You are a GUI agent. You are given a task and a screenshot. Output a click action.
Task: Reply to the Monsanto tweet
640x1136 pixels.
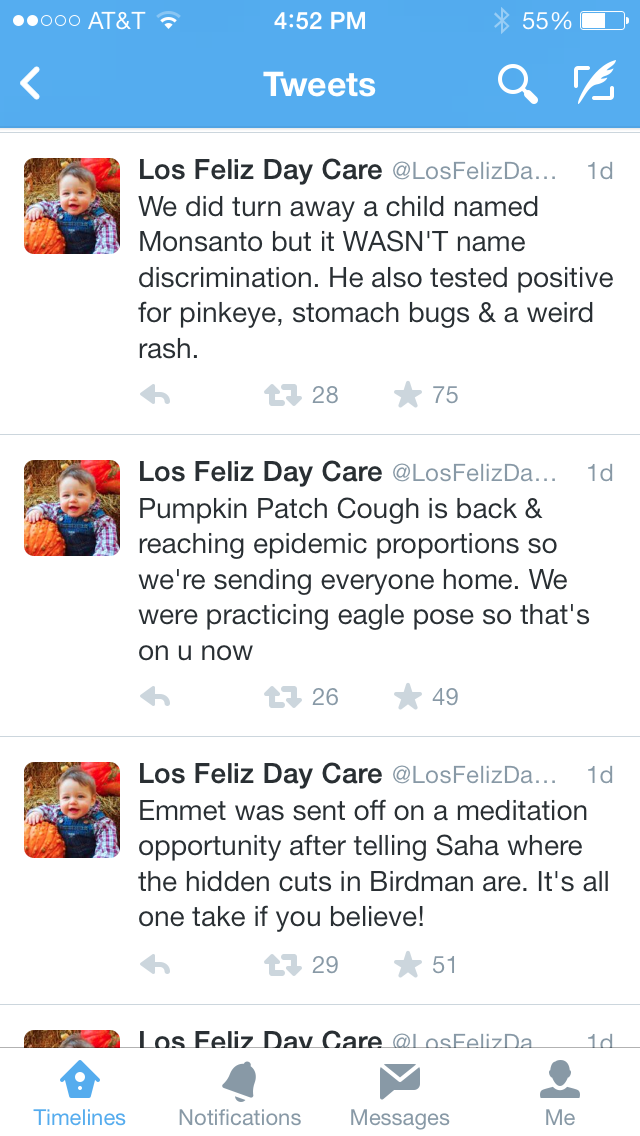155,396
